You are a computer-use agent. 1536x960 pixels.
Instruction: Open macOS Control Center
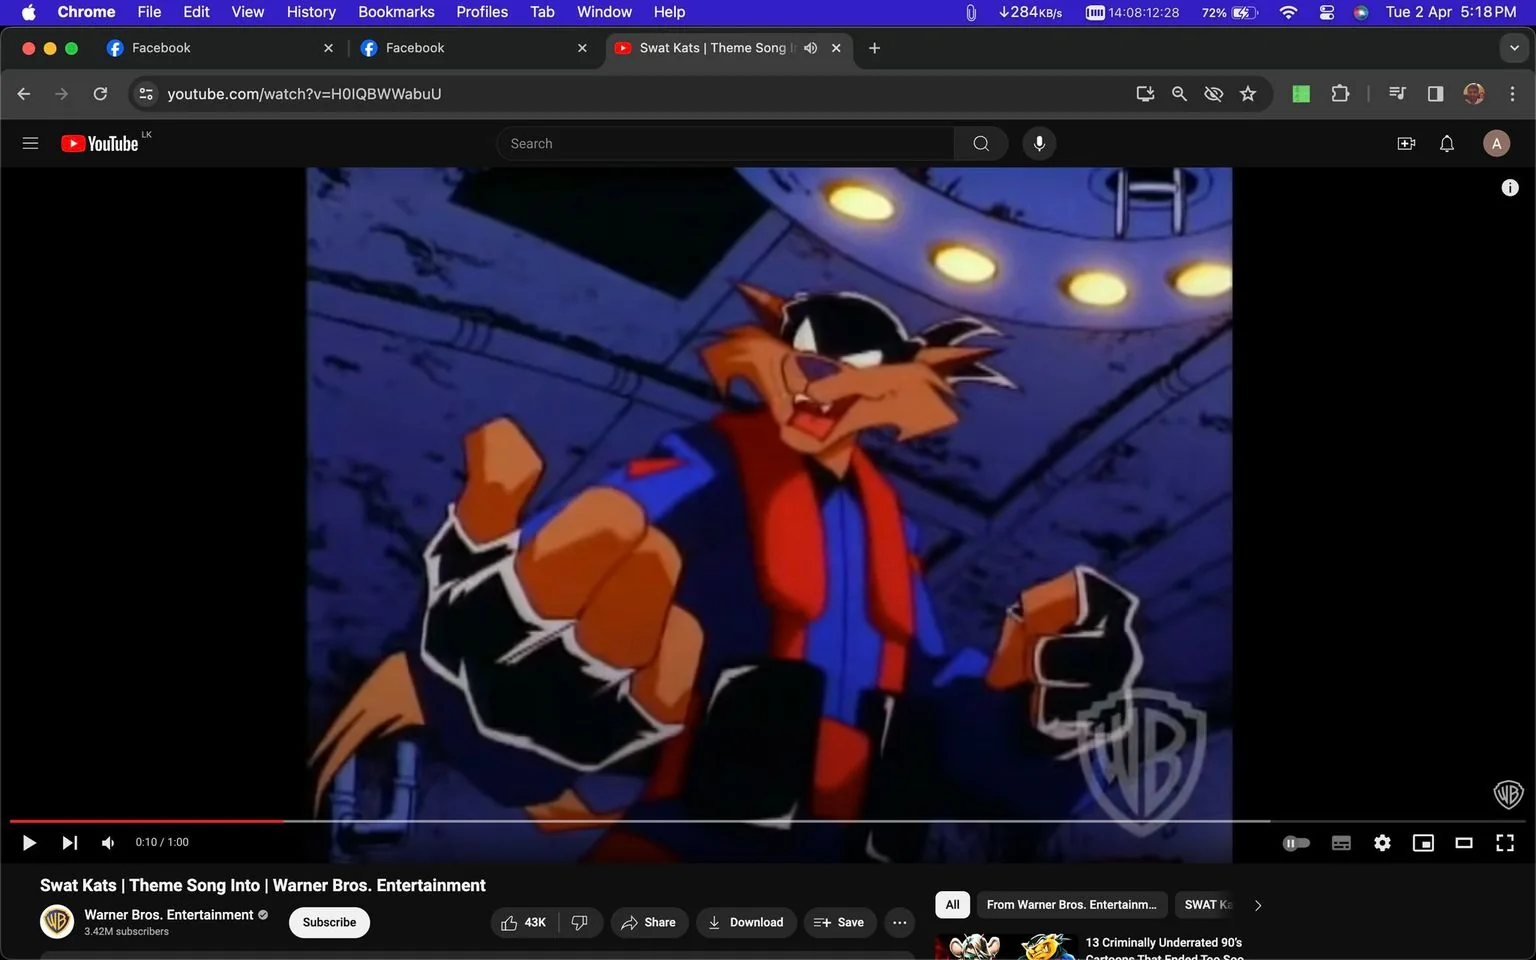[x=1327, y=12]
